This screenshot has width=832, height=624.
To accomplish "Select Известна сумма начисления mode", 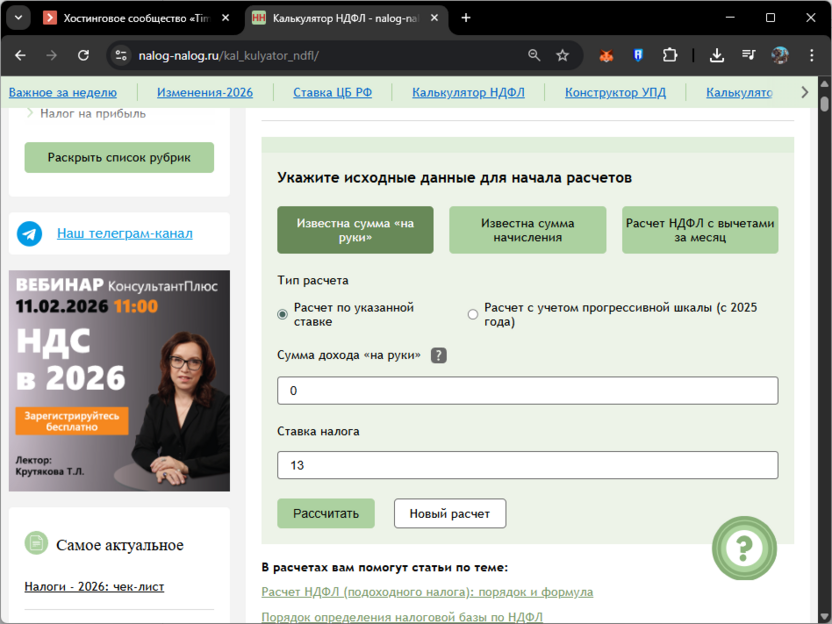I will [527, 230].
